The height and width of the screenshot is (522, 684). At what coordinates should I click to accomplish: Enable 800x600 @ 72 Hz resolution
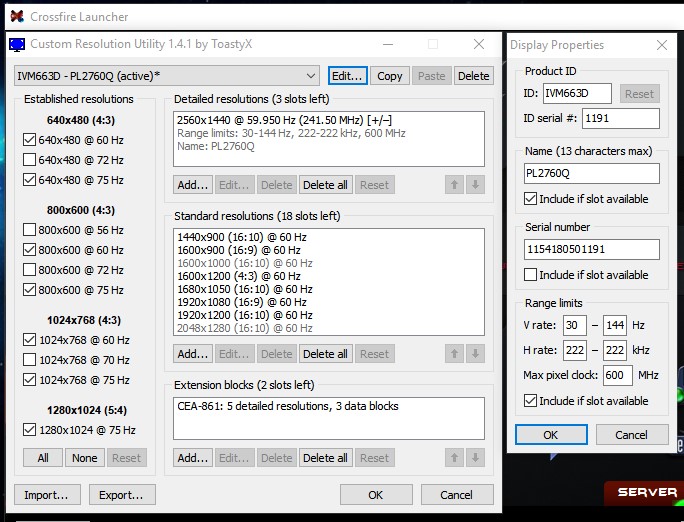29,270
